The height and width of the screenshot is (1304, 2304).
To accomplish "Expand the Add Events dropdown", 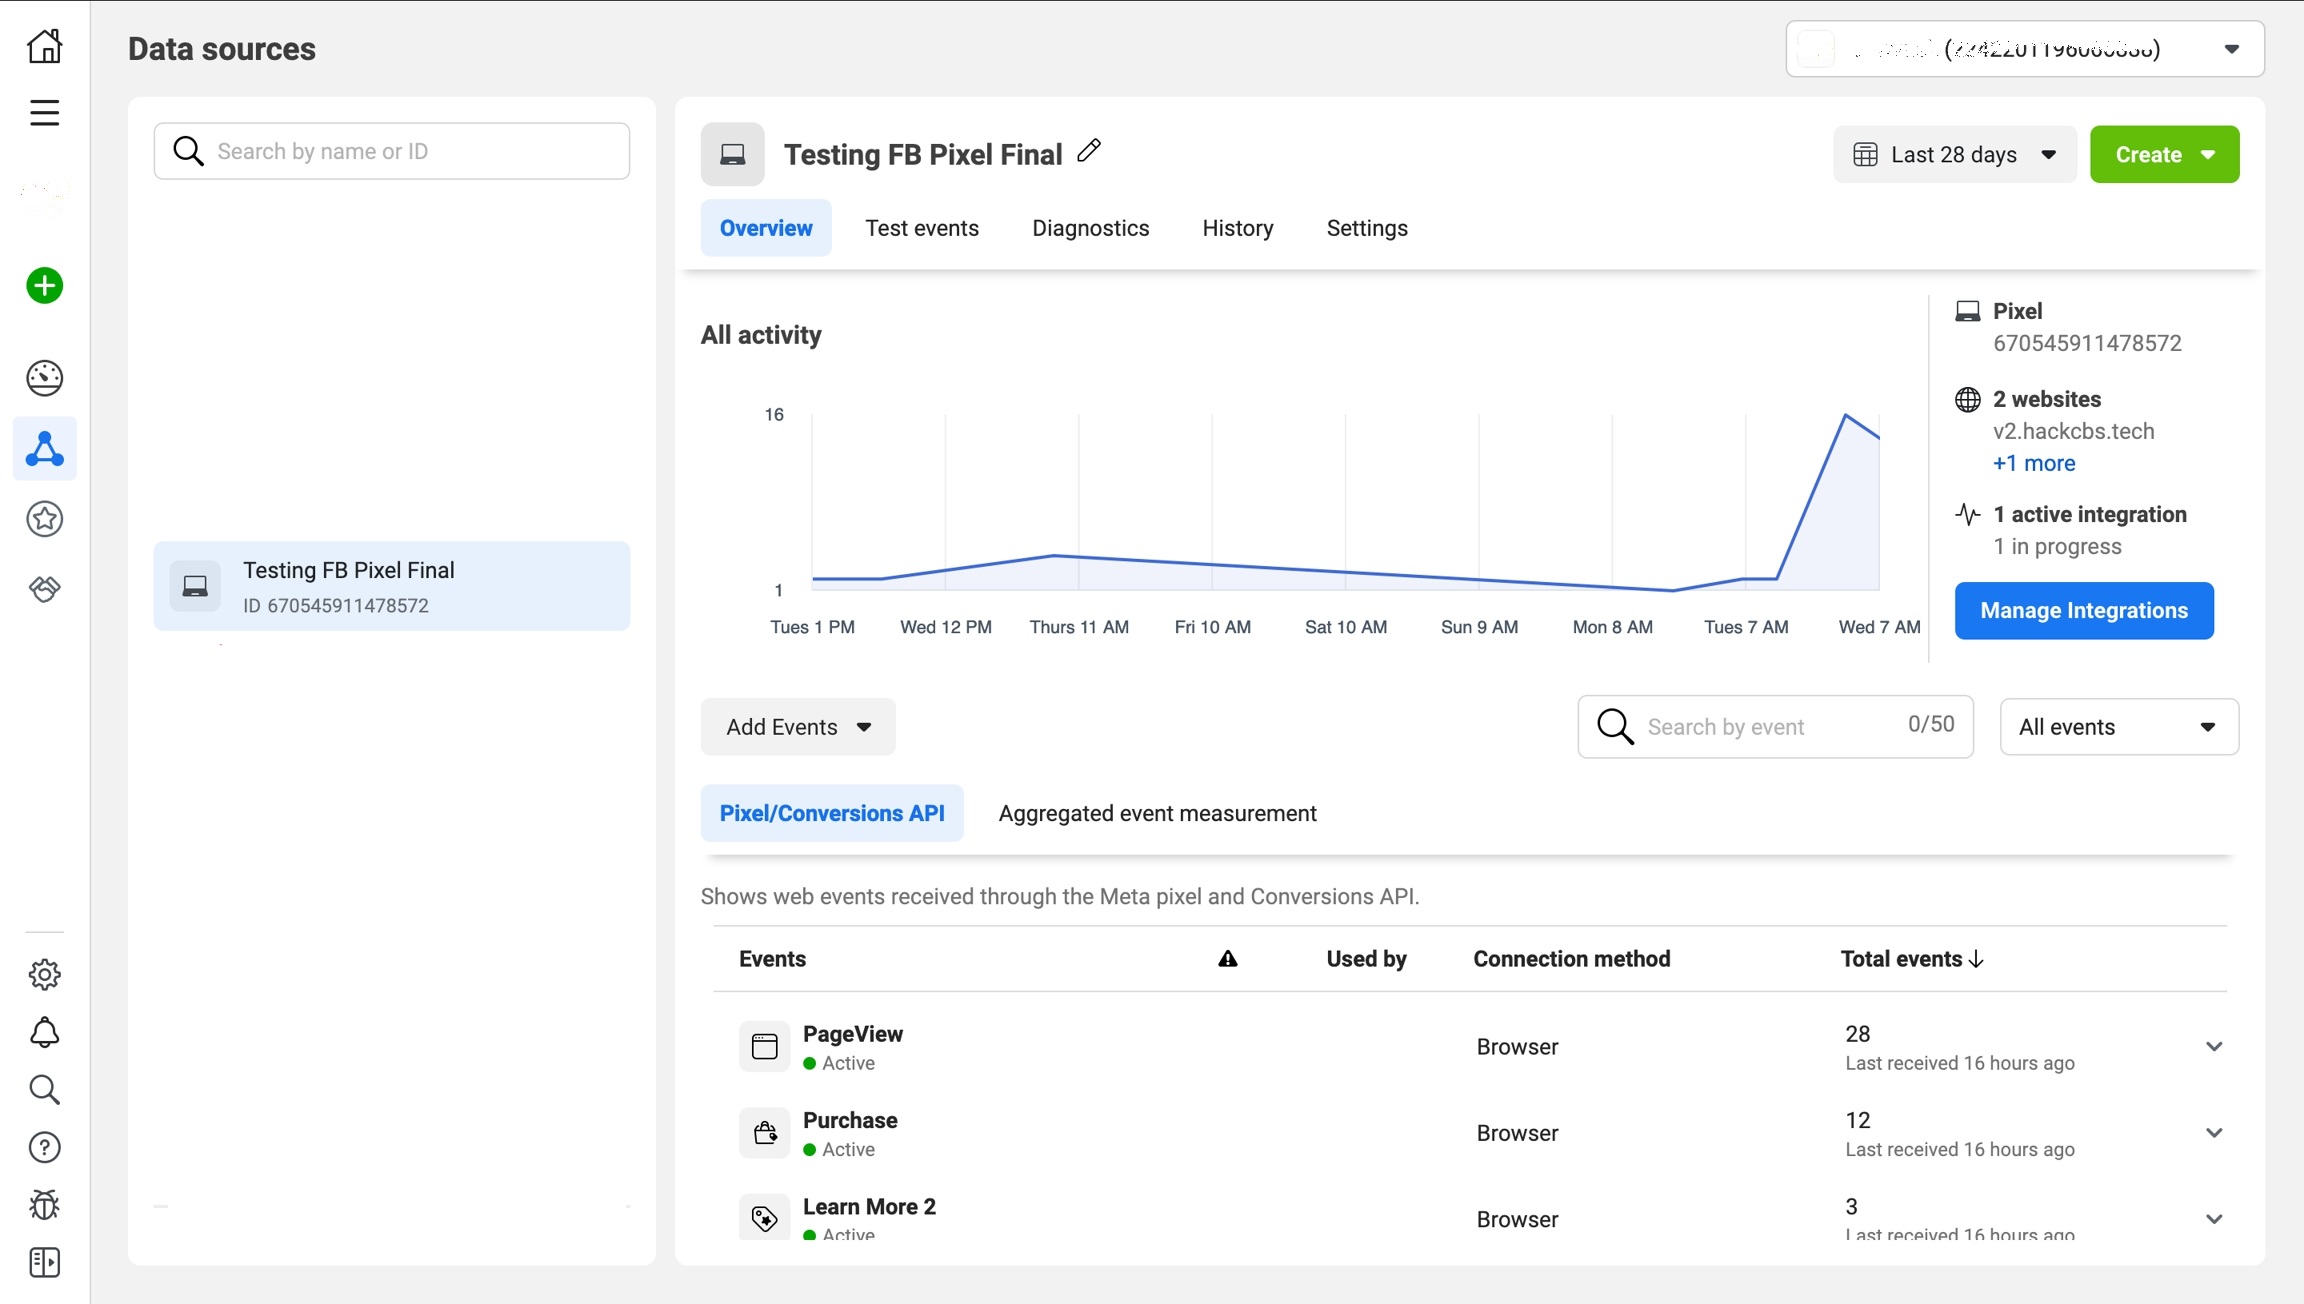I will 797,727.
